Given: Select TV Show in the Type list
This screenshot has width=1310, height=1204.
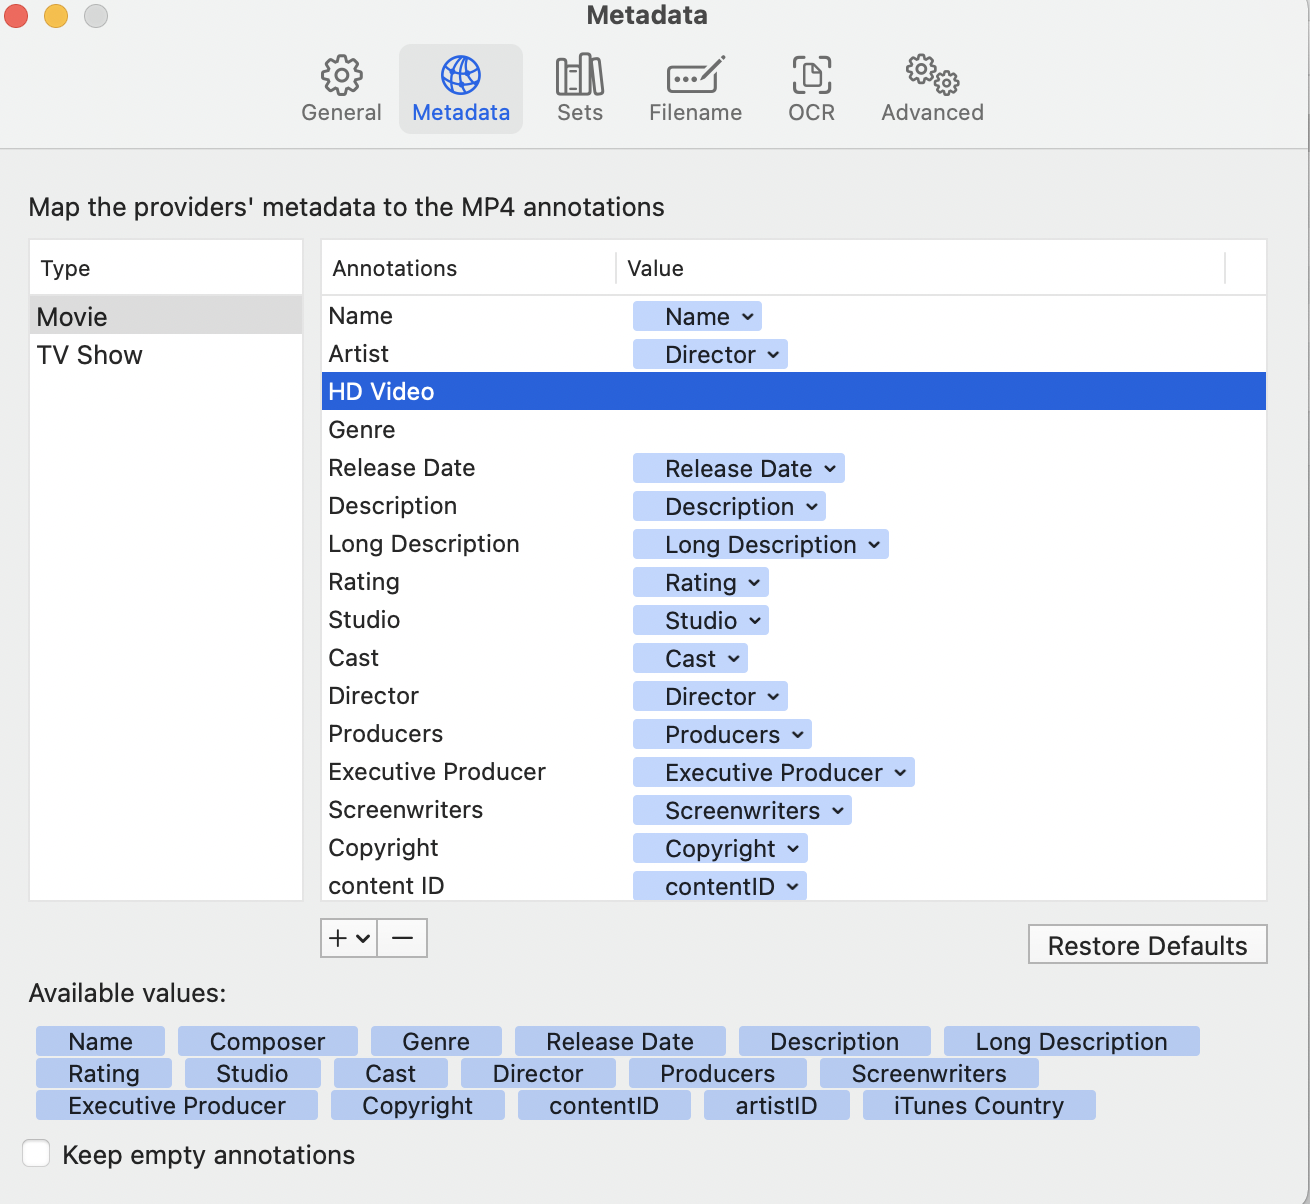Looking at the screenshot, I should point(90,355).
